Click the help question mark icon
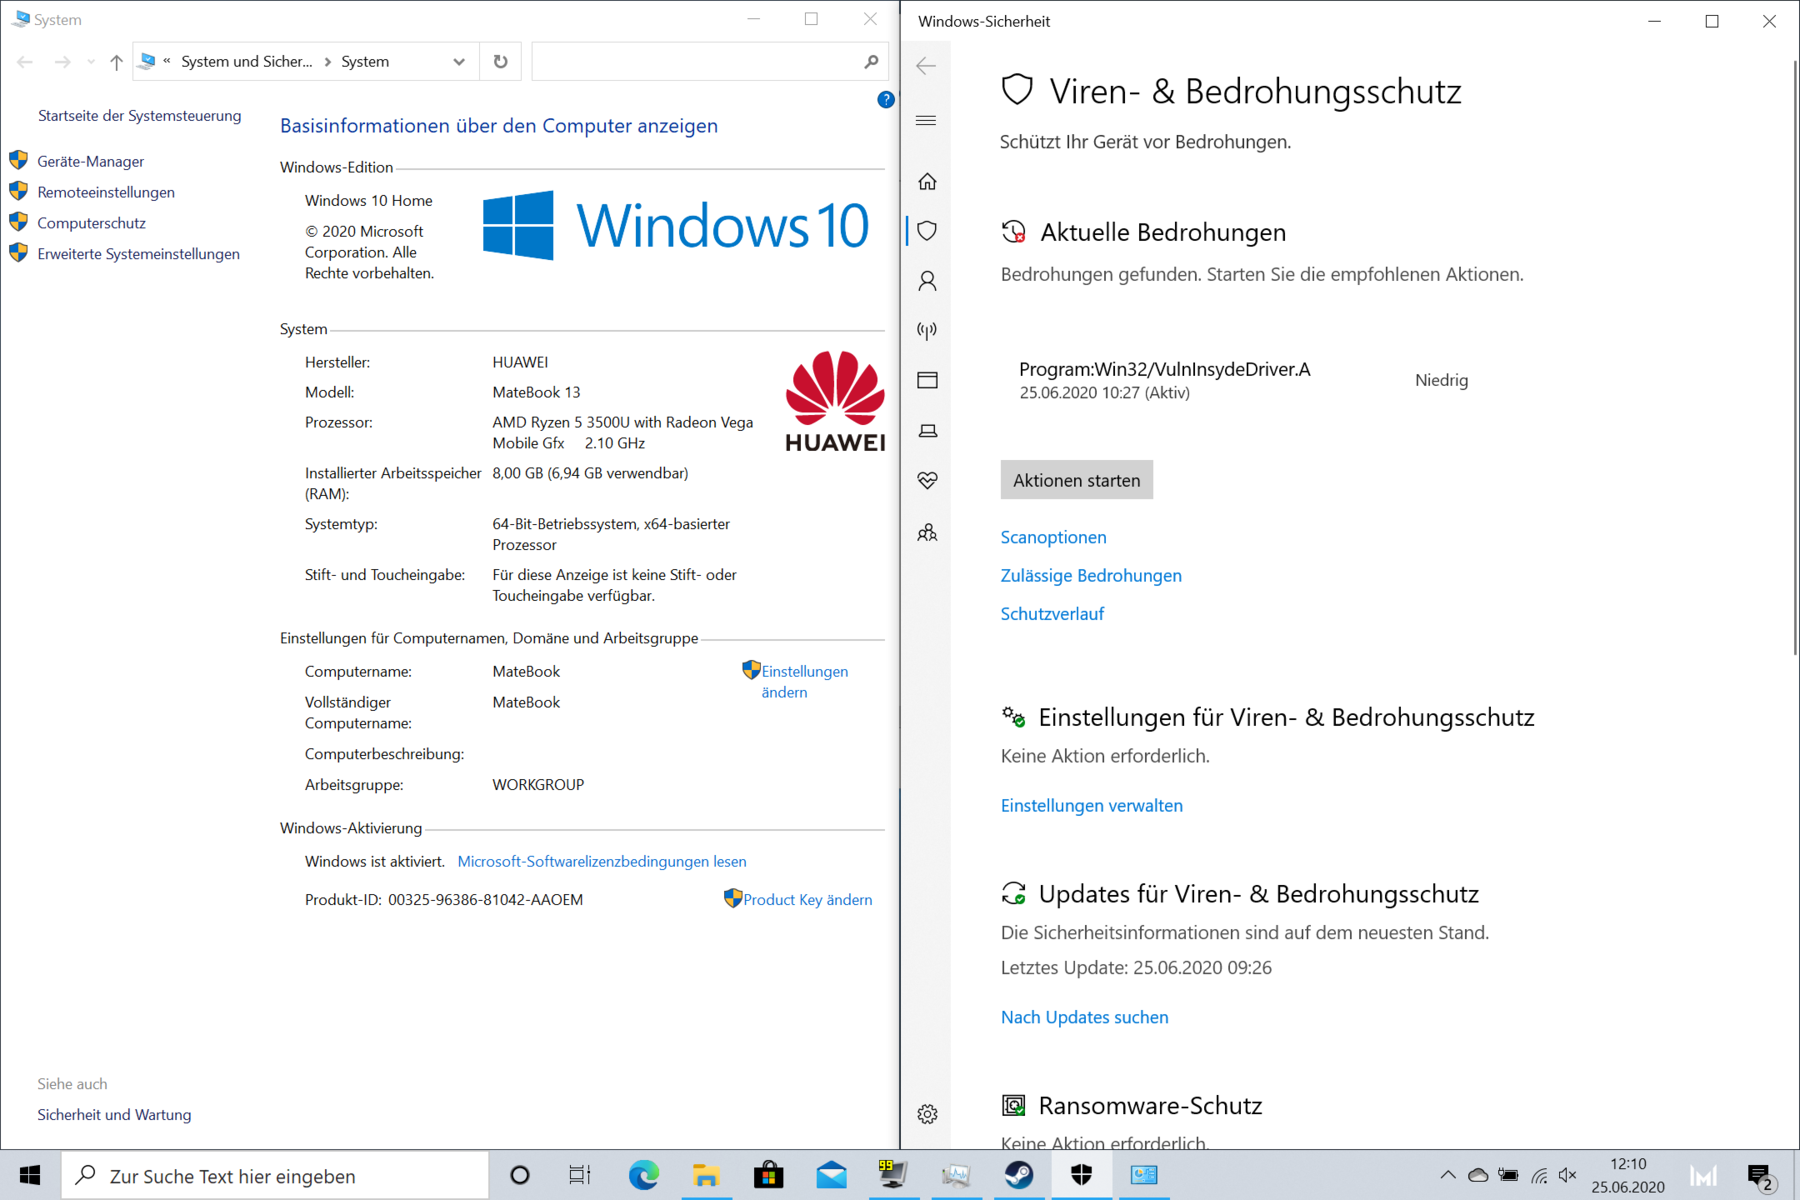This screenshot has height=1200, width=1800. 885,99
